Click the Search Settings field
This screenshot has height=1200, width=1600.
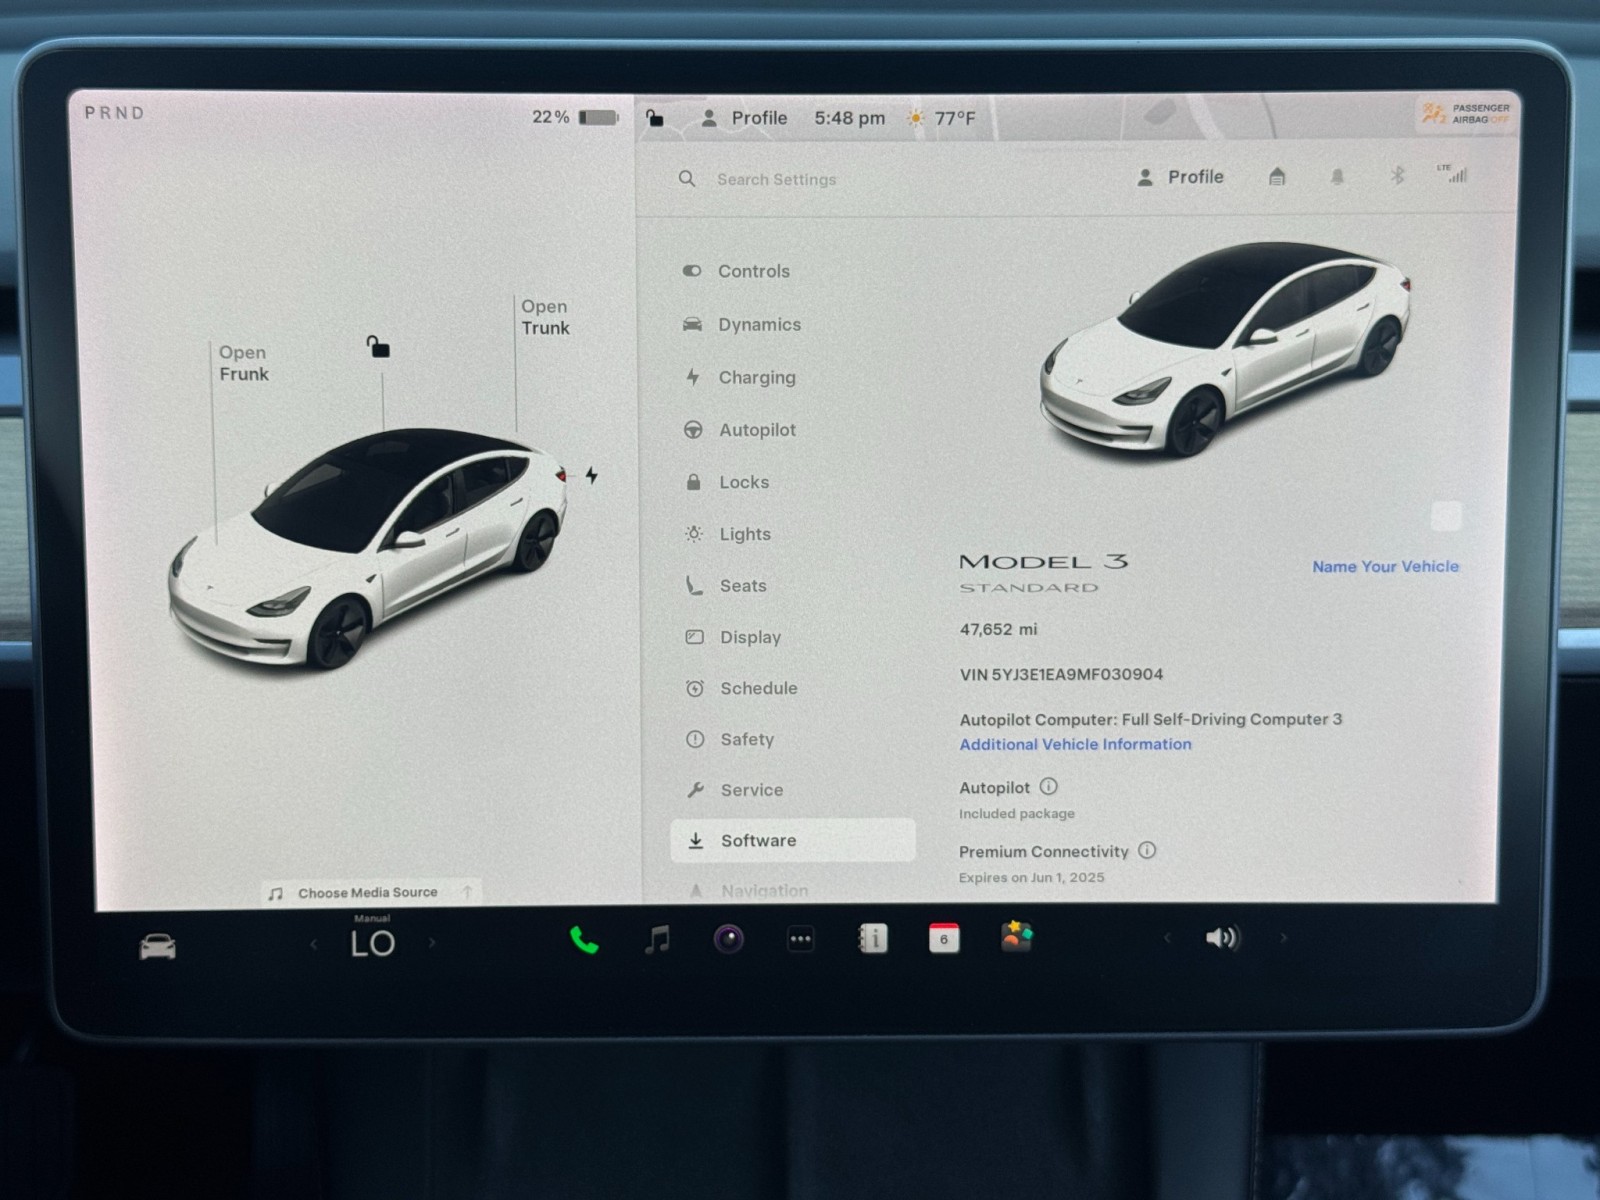pyautogui.click(x=776, y=180)
